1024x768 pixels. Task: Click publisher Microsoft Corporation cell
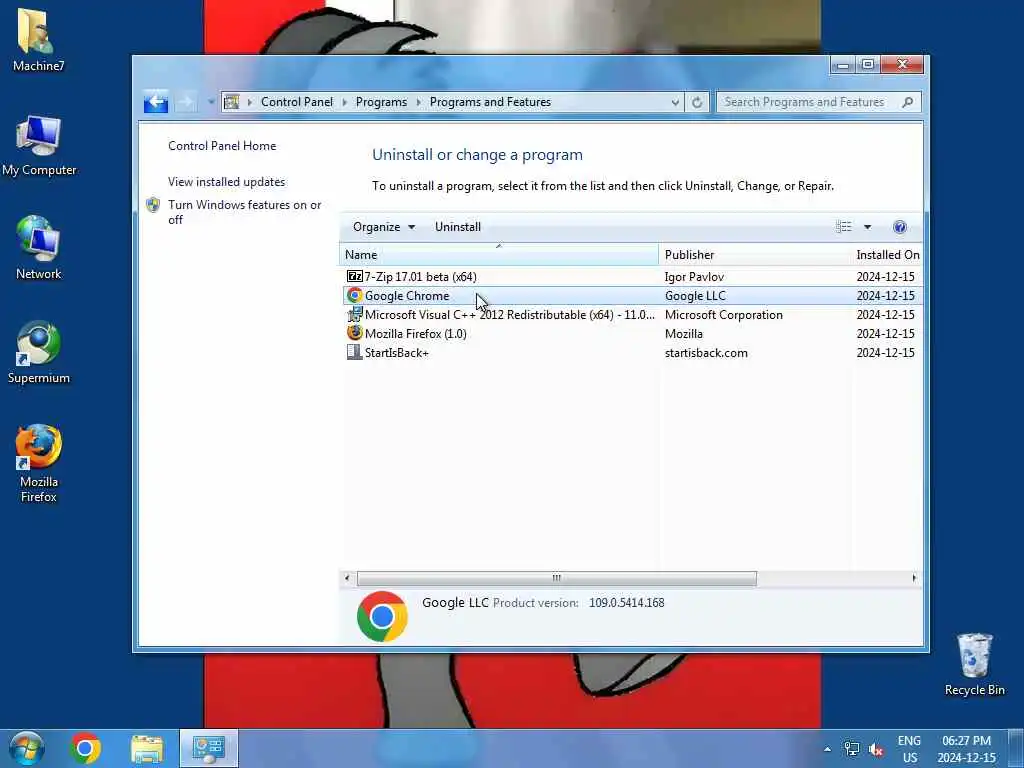pos(724,315)
